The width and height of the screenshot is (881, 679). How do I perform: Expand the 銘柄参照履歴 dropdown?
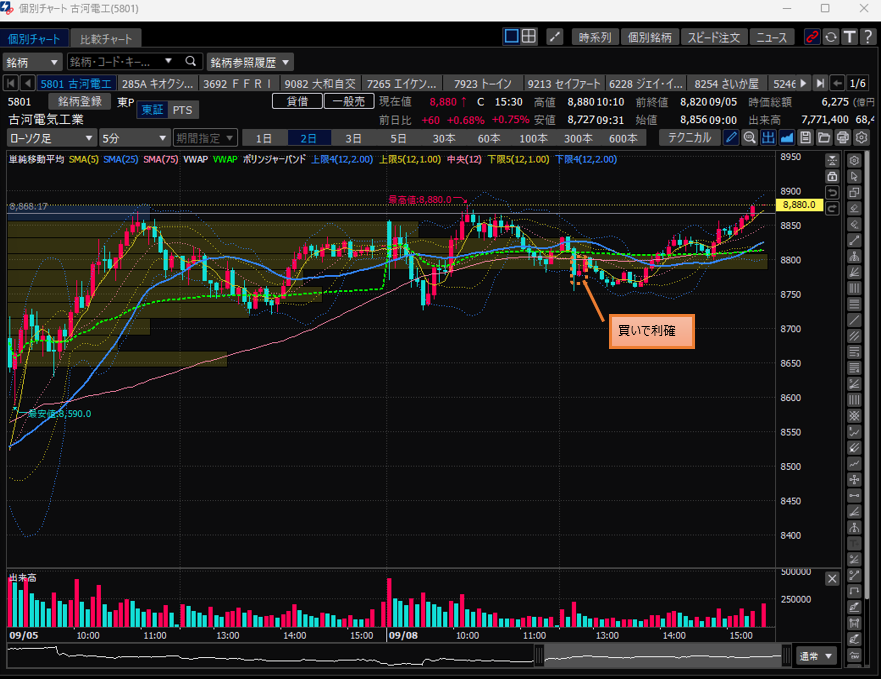[250, 62]
